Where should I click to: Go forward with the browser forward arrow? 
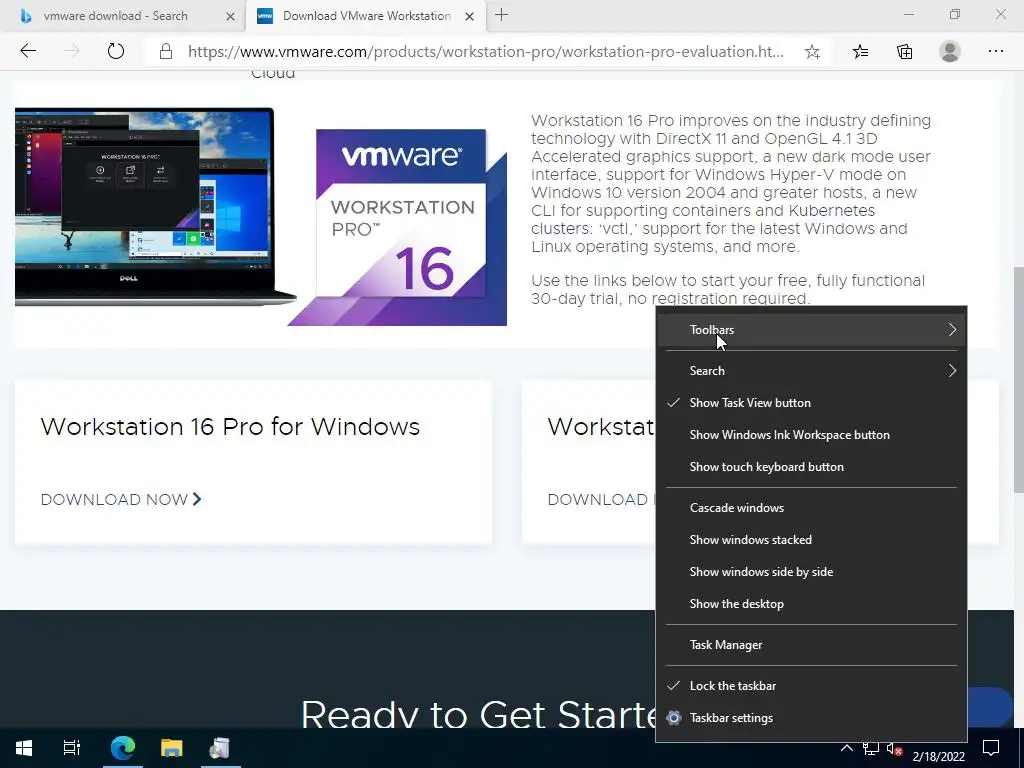(x=72, y=51)
